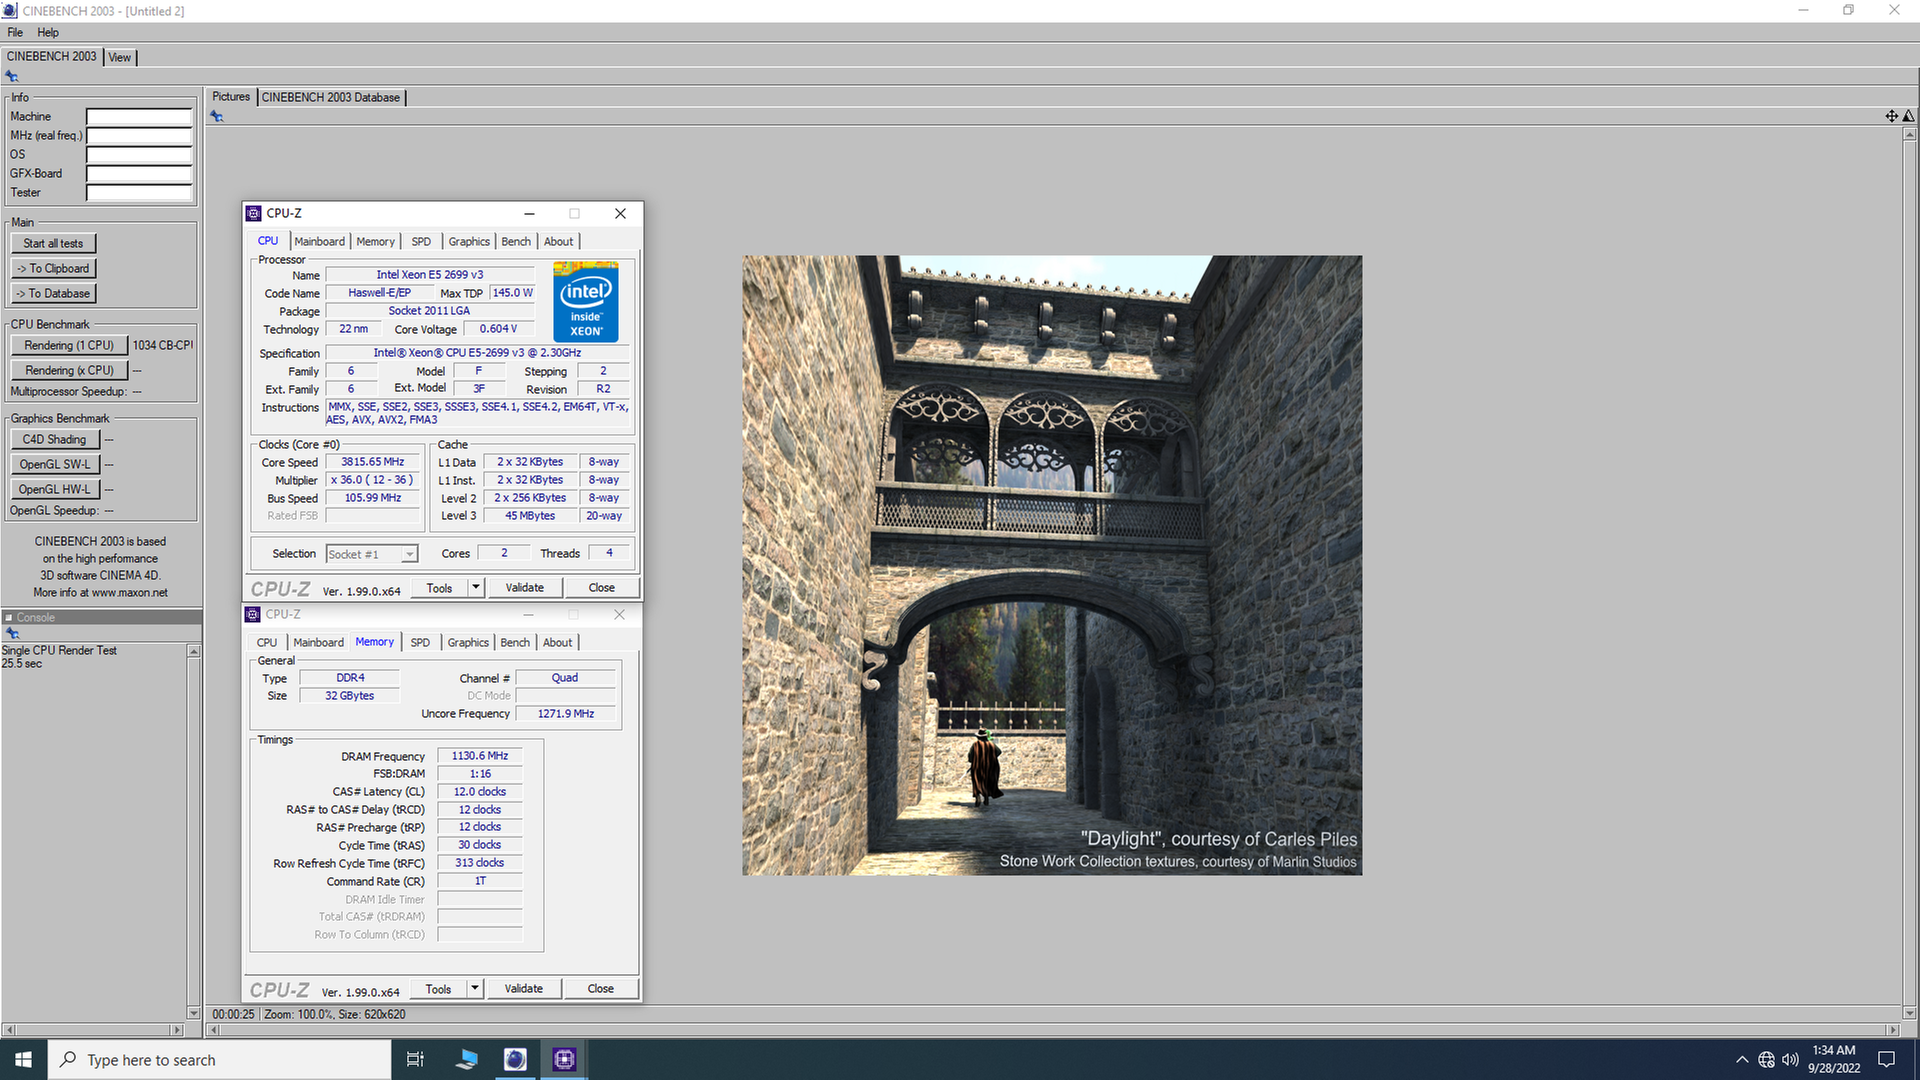Click the Machine input field
1920x1080 pixels.
coord(139,116)
